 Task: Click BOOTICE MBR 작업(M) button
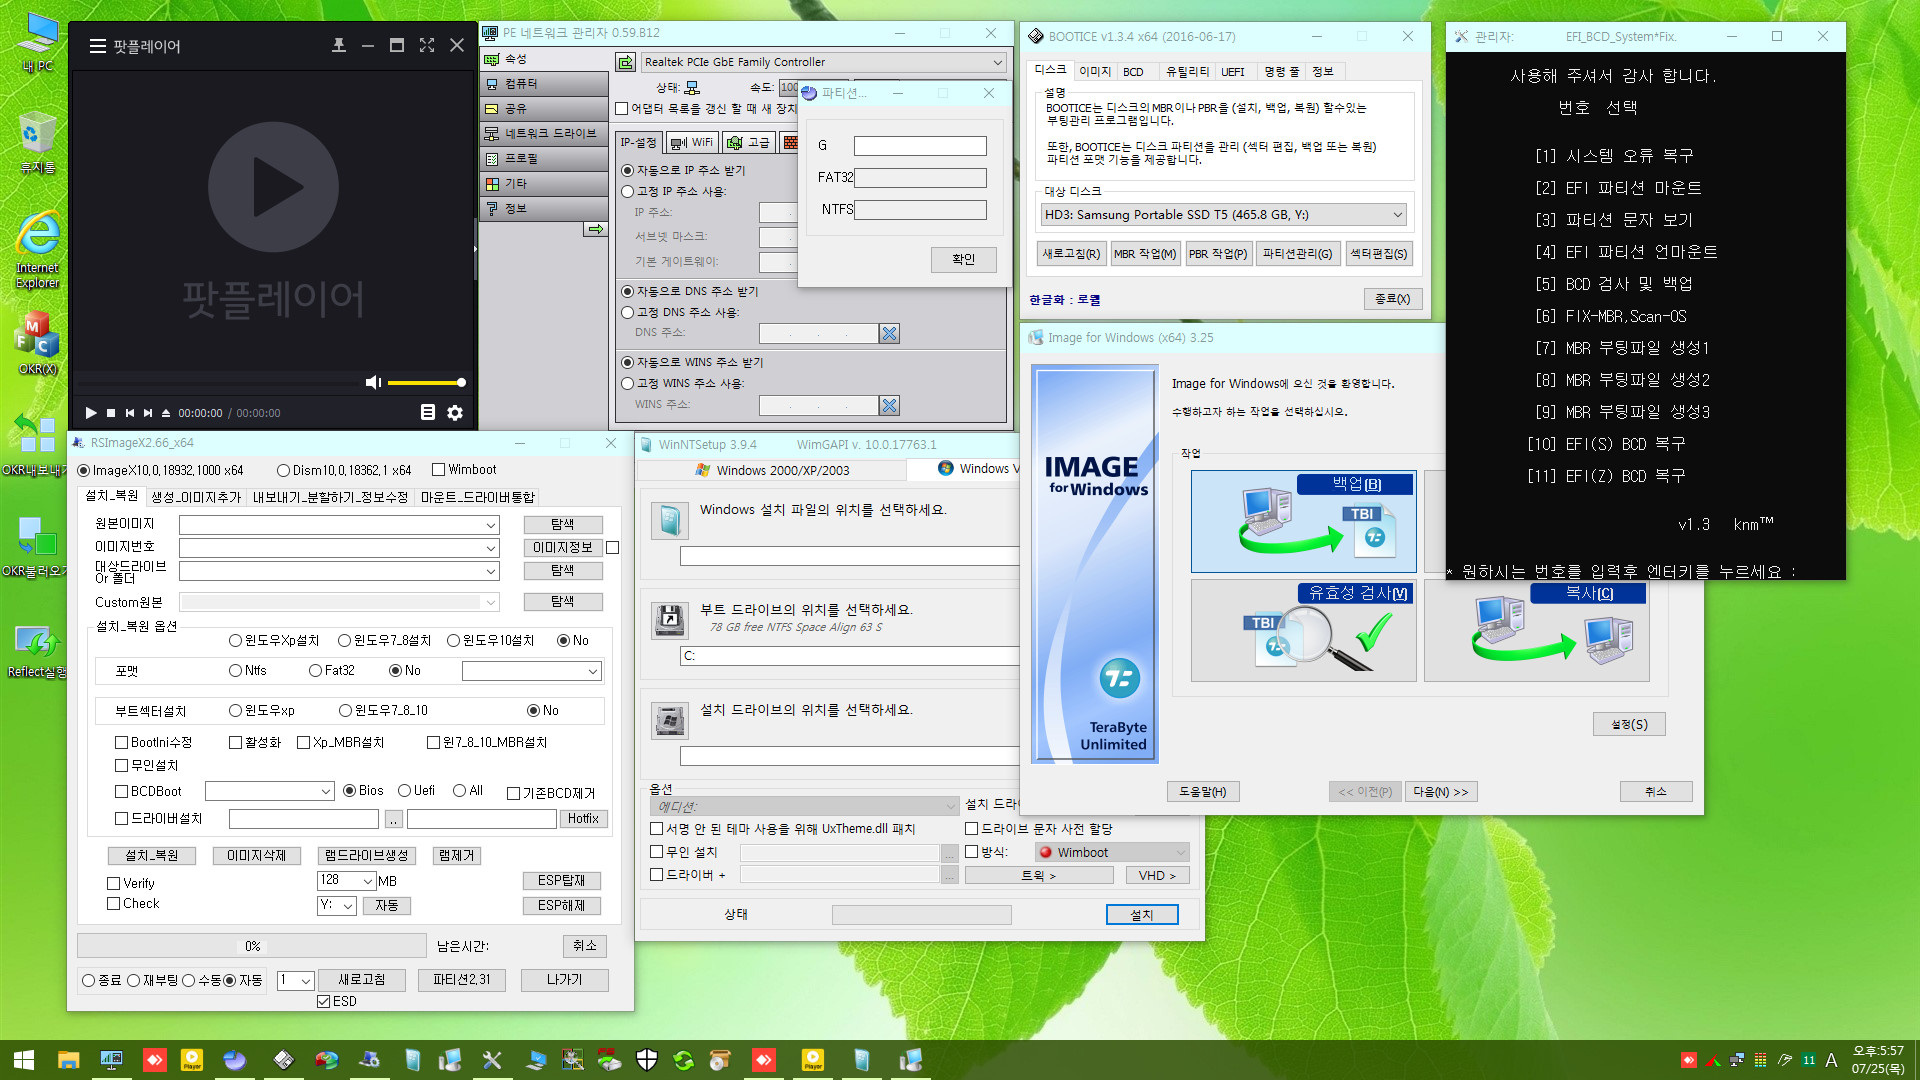pyautogui.click(x=1145, y=254)
